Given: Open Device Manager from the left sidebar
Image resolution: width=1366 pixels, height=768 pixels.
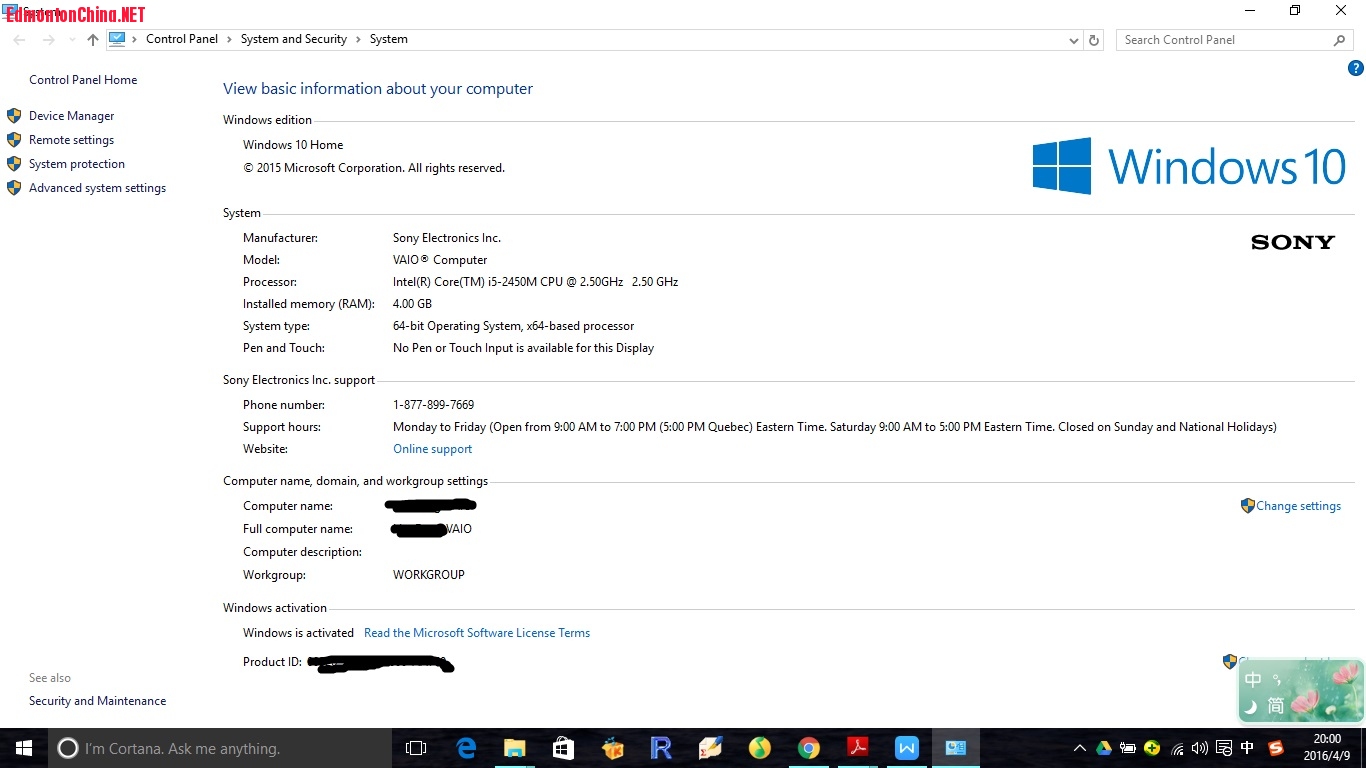Looking at the screenshot, I should [71, 116].
